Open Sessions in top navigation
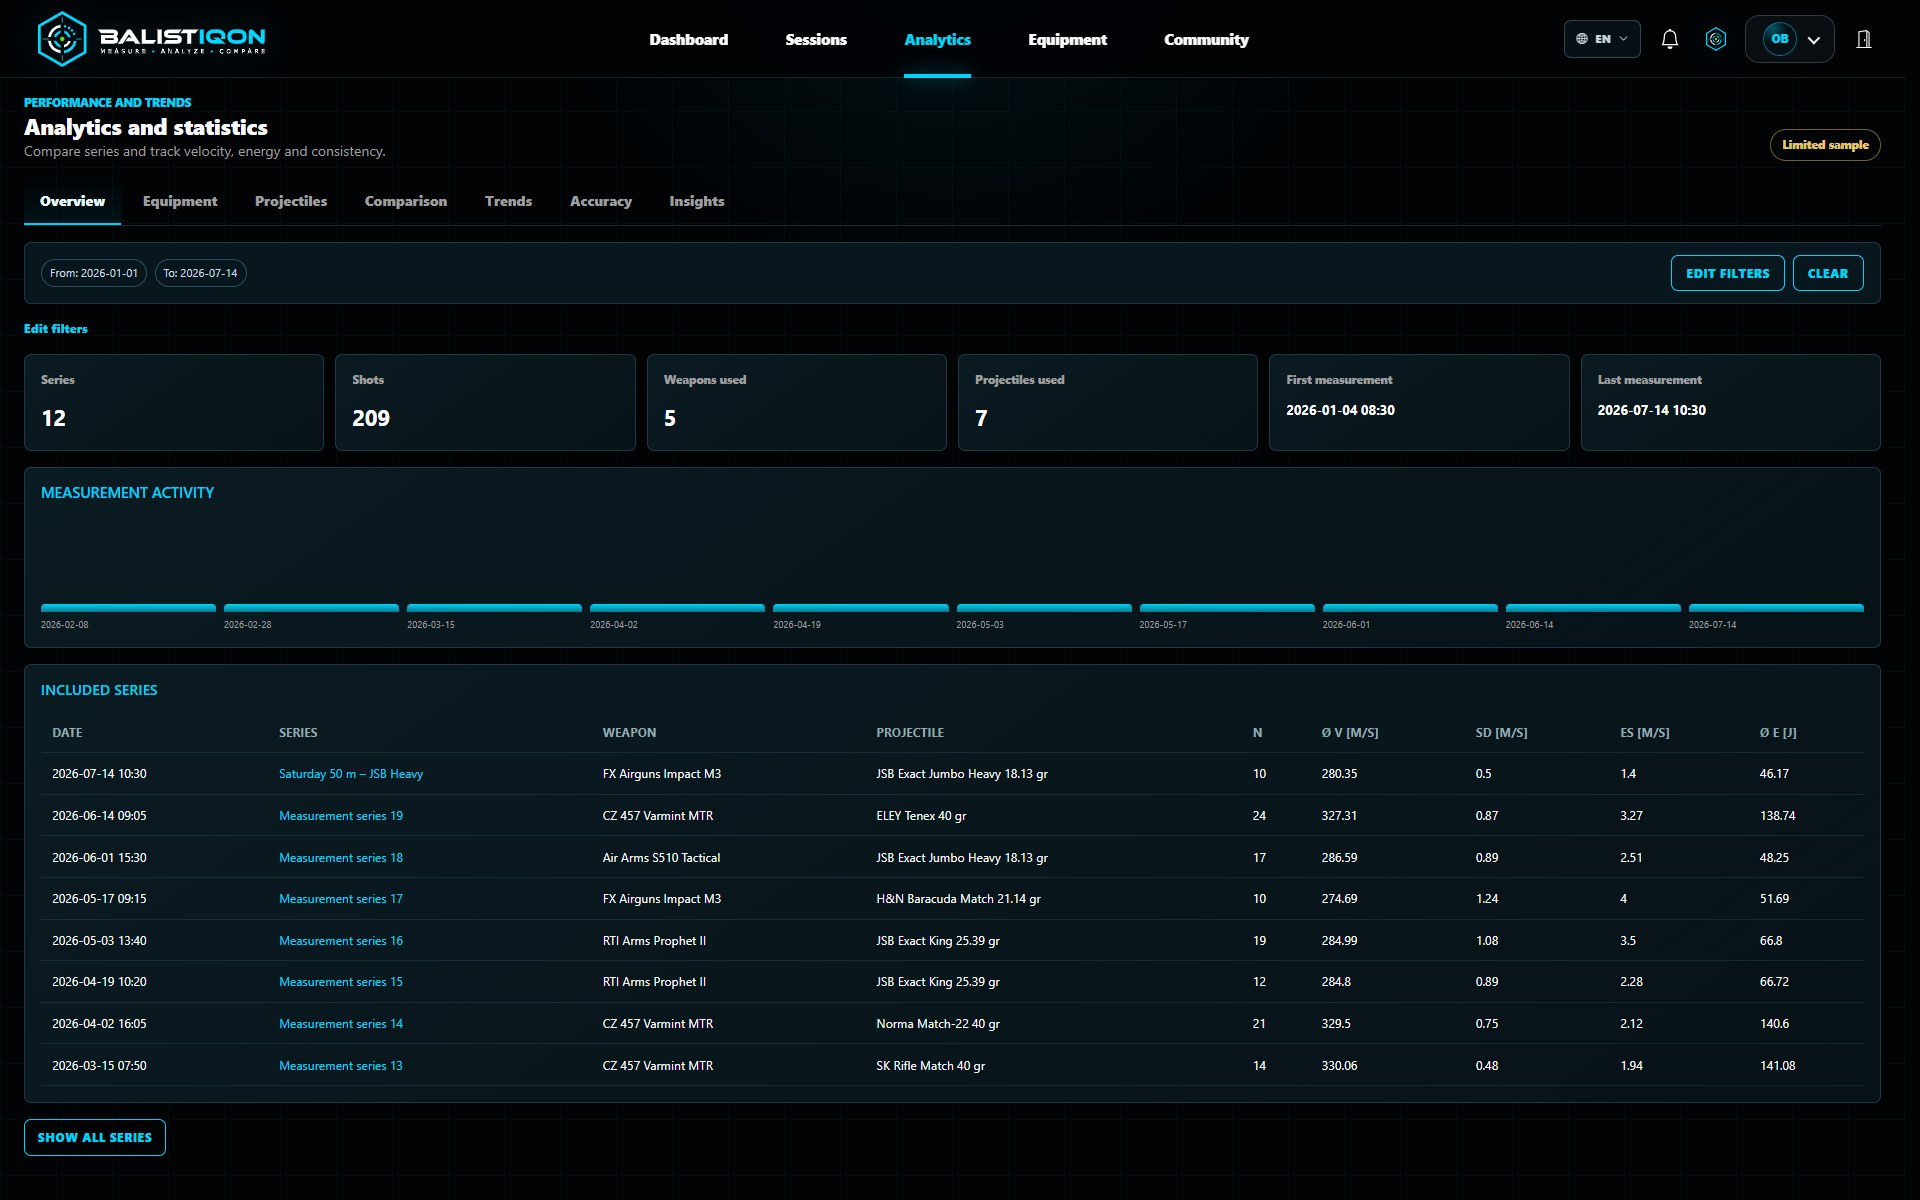The image size is (1920, 1200). 816,39
